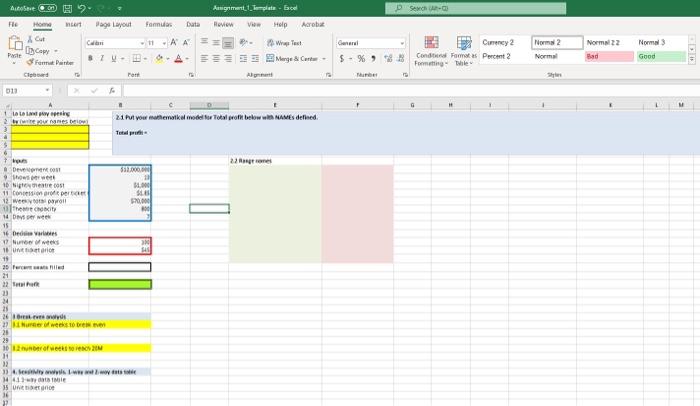Apply the fill color bucket
This screenshot has height=406, width=700.
point(159,59)
